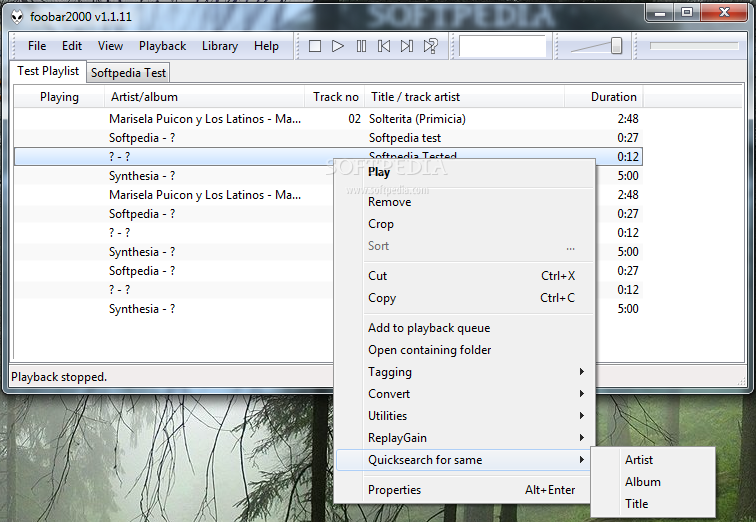Select Copy in the context menu
Image resolution: width=756 pixels, height=522 pixels.
465,298
